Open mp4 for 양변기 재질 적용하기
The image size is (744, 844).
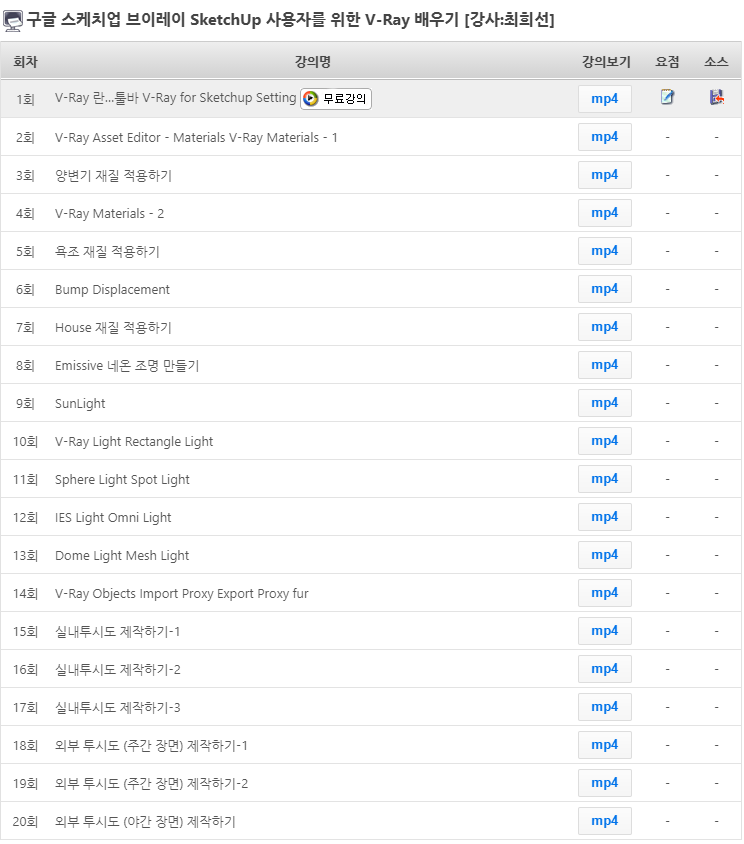(x=605, y=175)
